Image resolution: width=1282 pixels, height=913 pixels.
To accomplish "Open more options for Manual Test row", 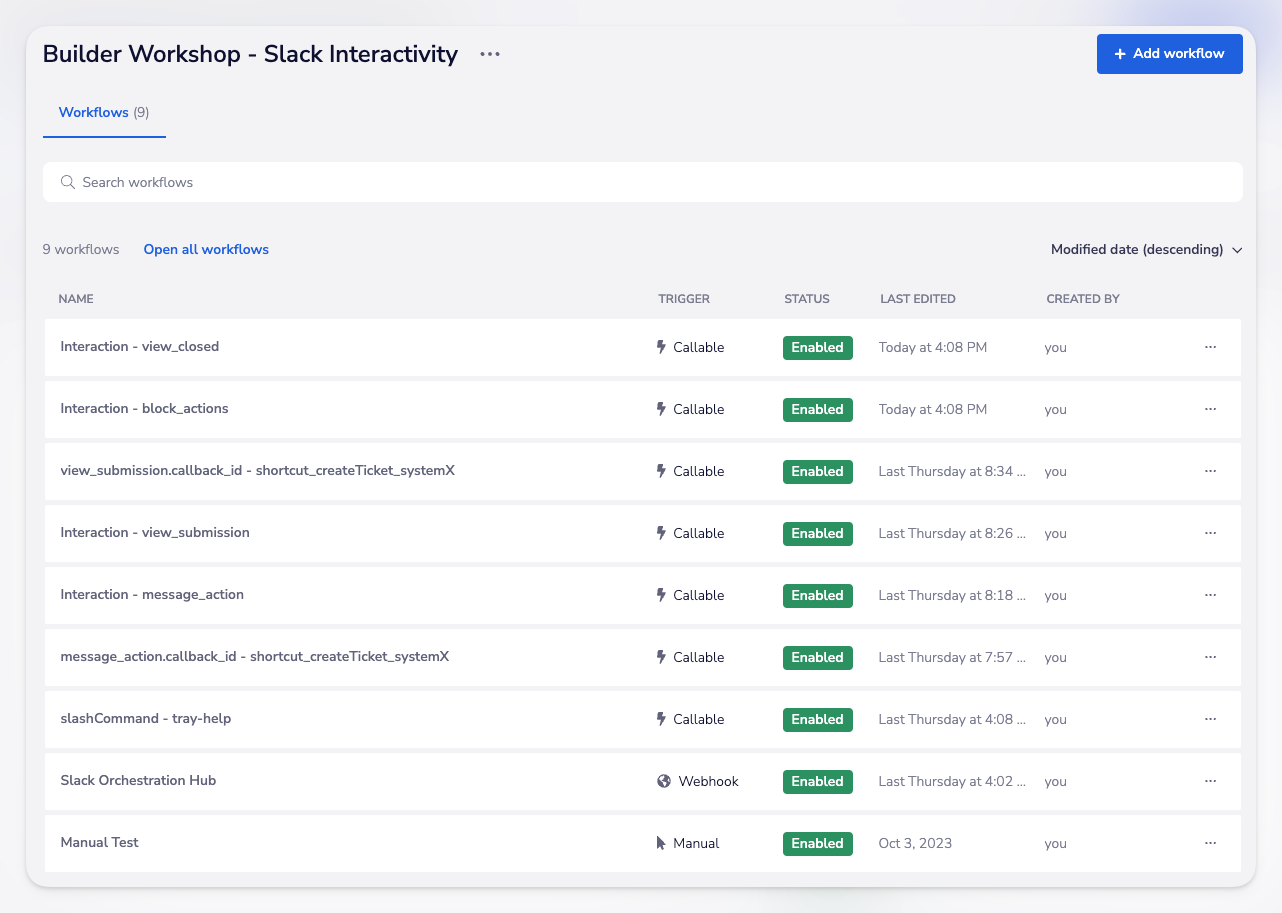I will click(1210, 843).
